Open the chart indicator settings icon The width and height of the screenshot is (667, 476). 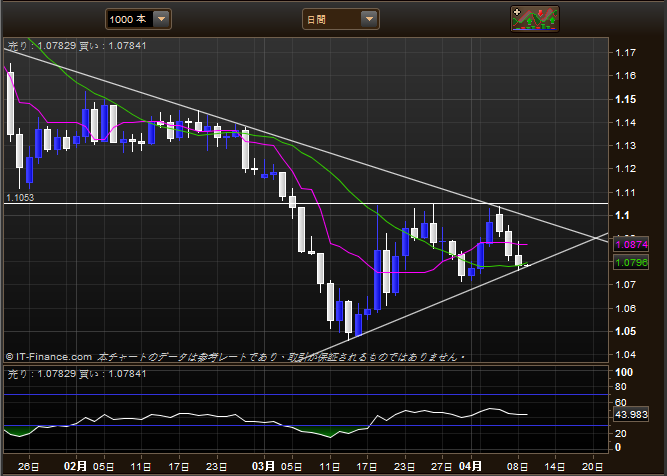click(x=535, y=19)
